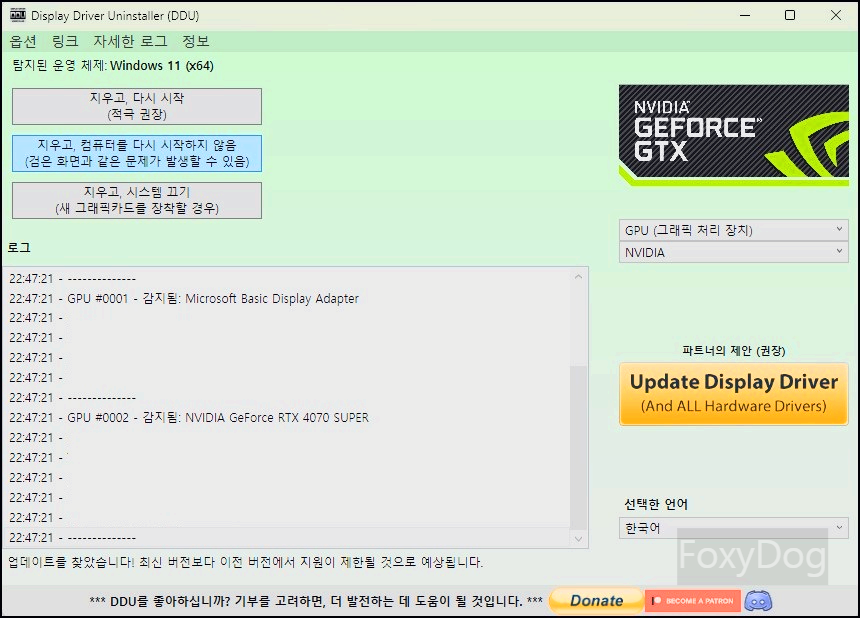Open the NVIDIA vendor dropdown
The height and width of the screenshot is (618, 860).
click(733, 252)
